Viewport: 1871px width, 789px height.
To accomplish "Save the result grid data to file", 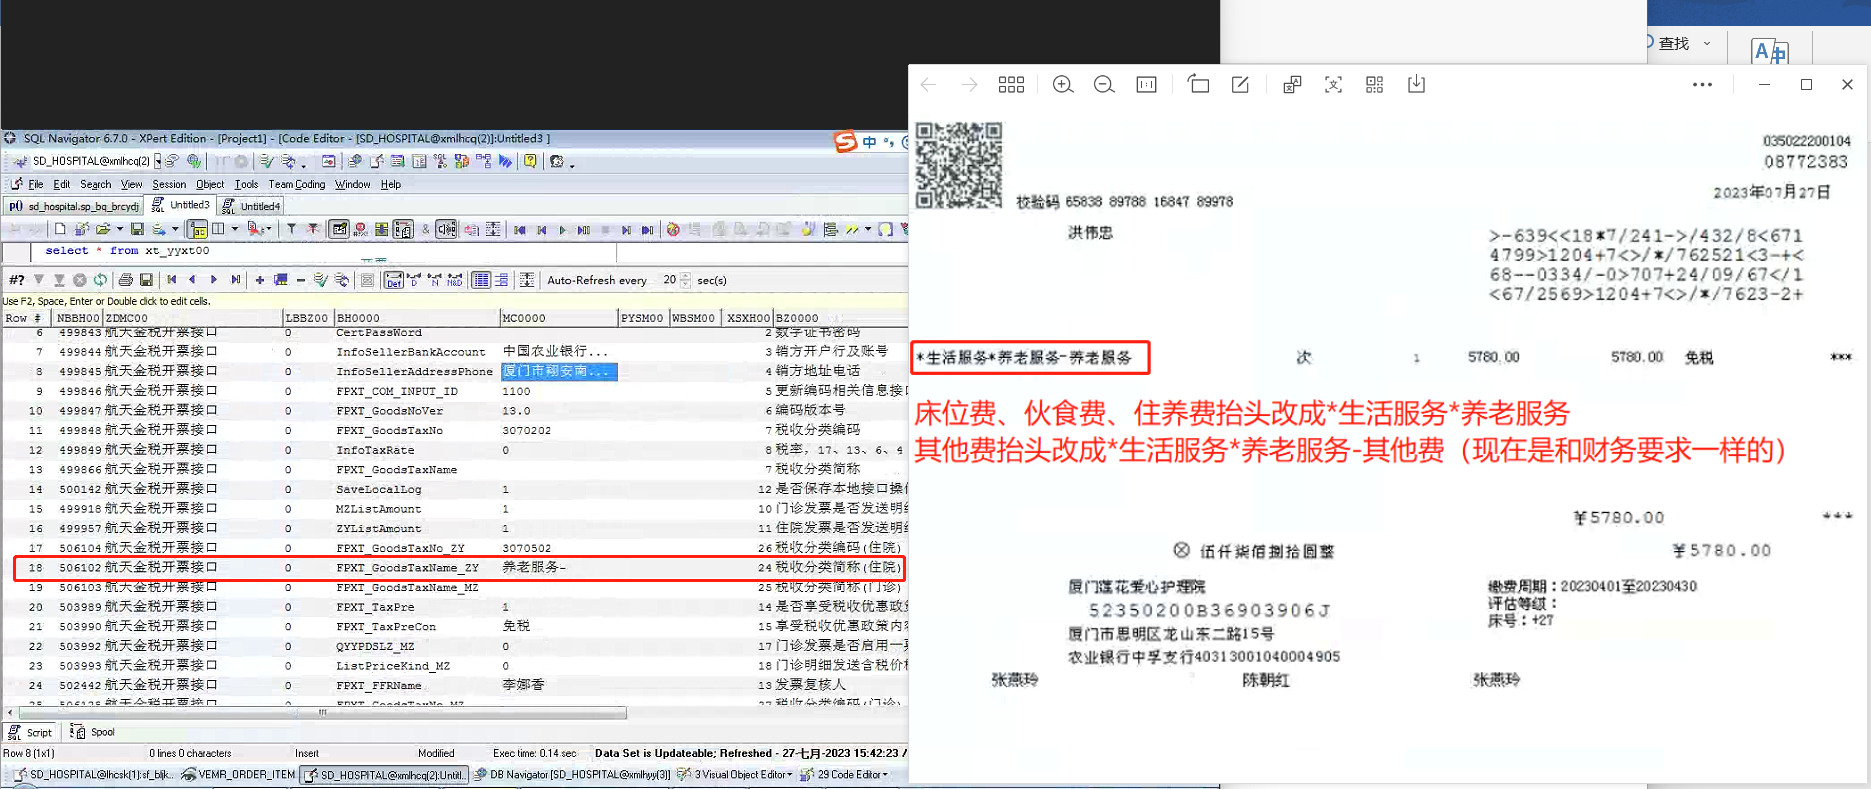I will (146, 280).
